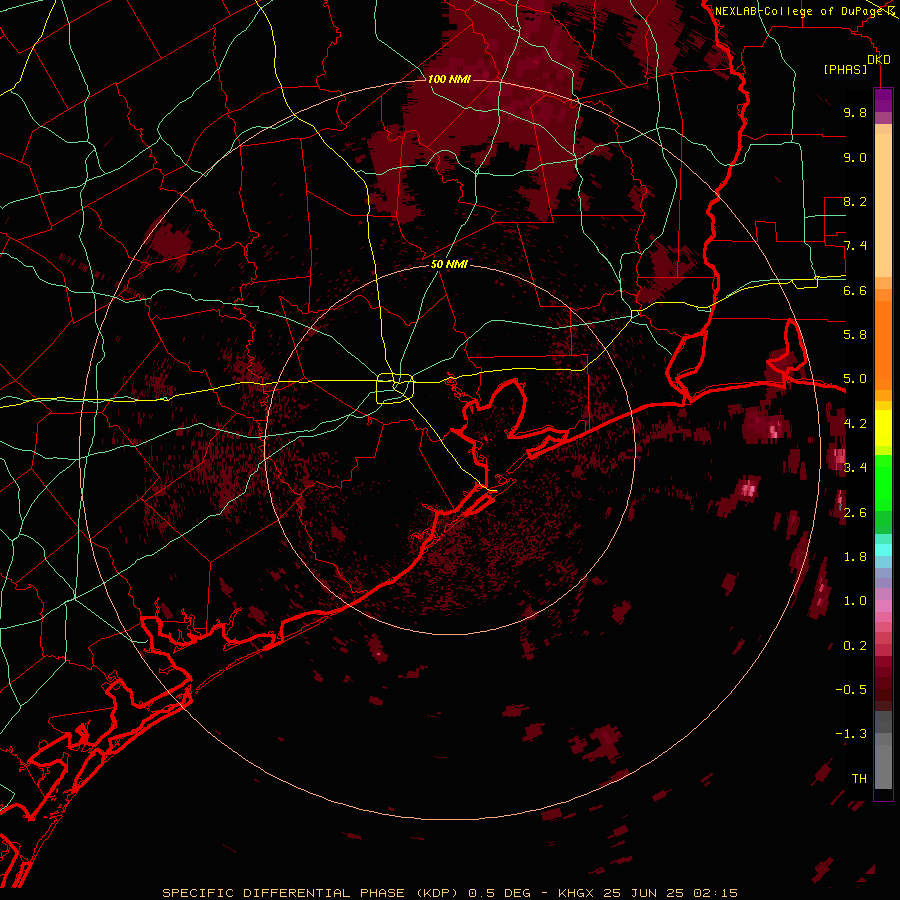Pick the yellow segment of the color bar
900x900 pixels.
883,428
